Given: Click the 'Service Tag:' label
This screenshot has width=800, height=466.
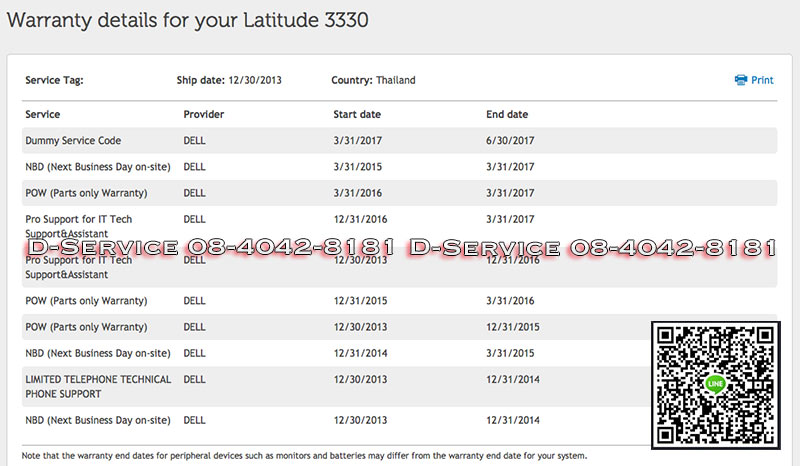Looking at the screenshot, I should click(54, 80).
